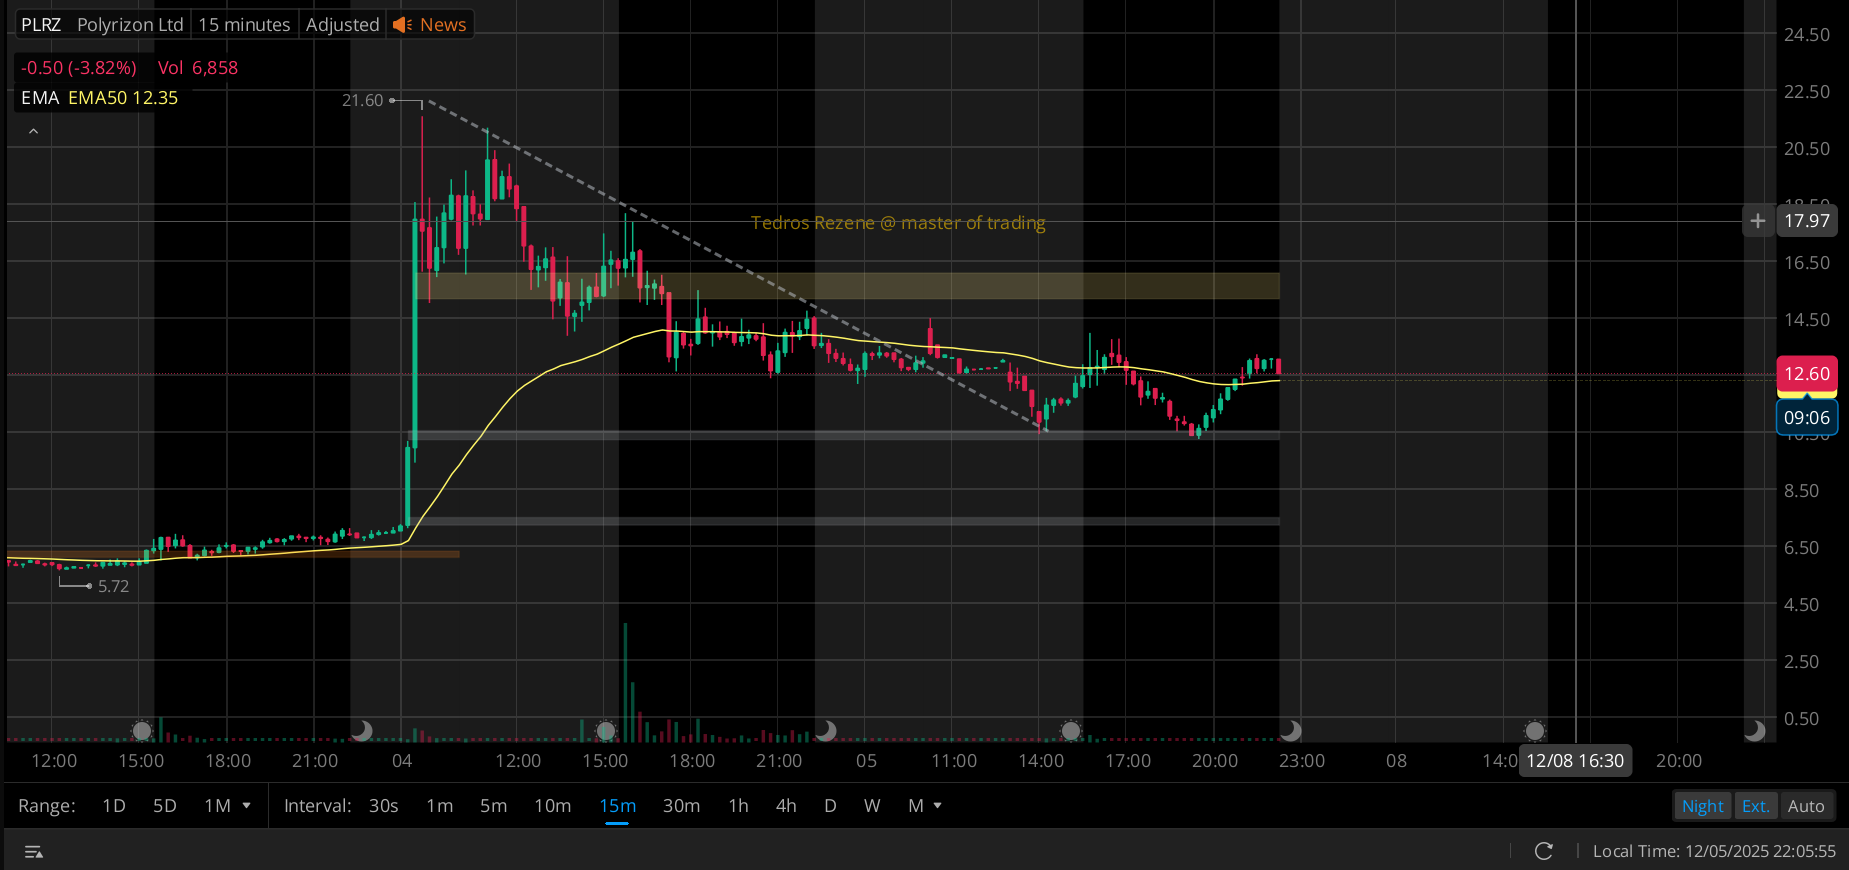
Task: Select the 15m interval
Action: click(618, 806)
